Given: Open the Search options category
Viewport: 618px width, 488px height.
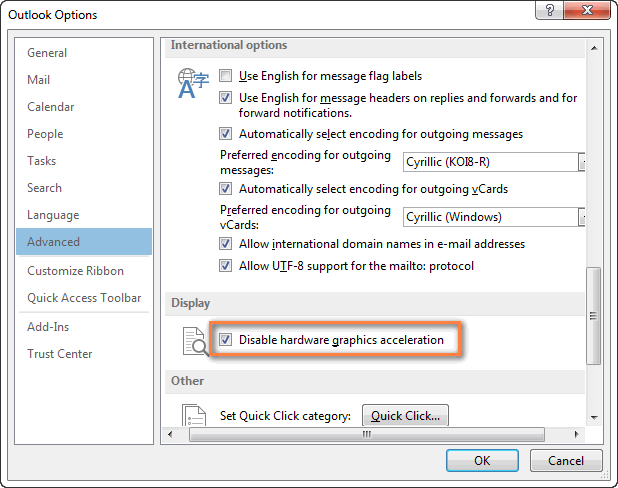Looking at the screenshot, I should click(84, 188).
